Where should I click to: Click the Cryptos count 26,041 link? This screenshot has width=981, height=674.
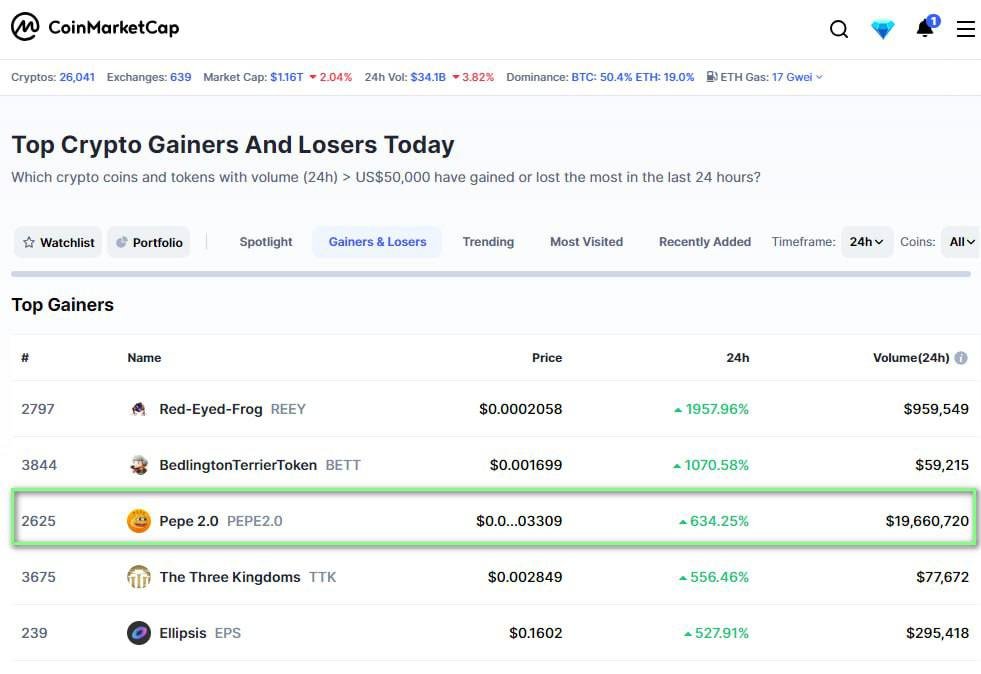77,77
